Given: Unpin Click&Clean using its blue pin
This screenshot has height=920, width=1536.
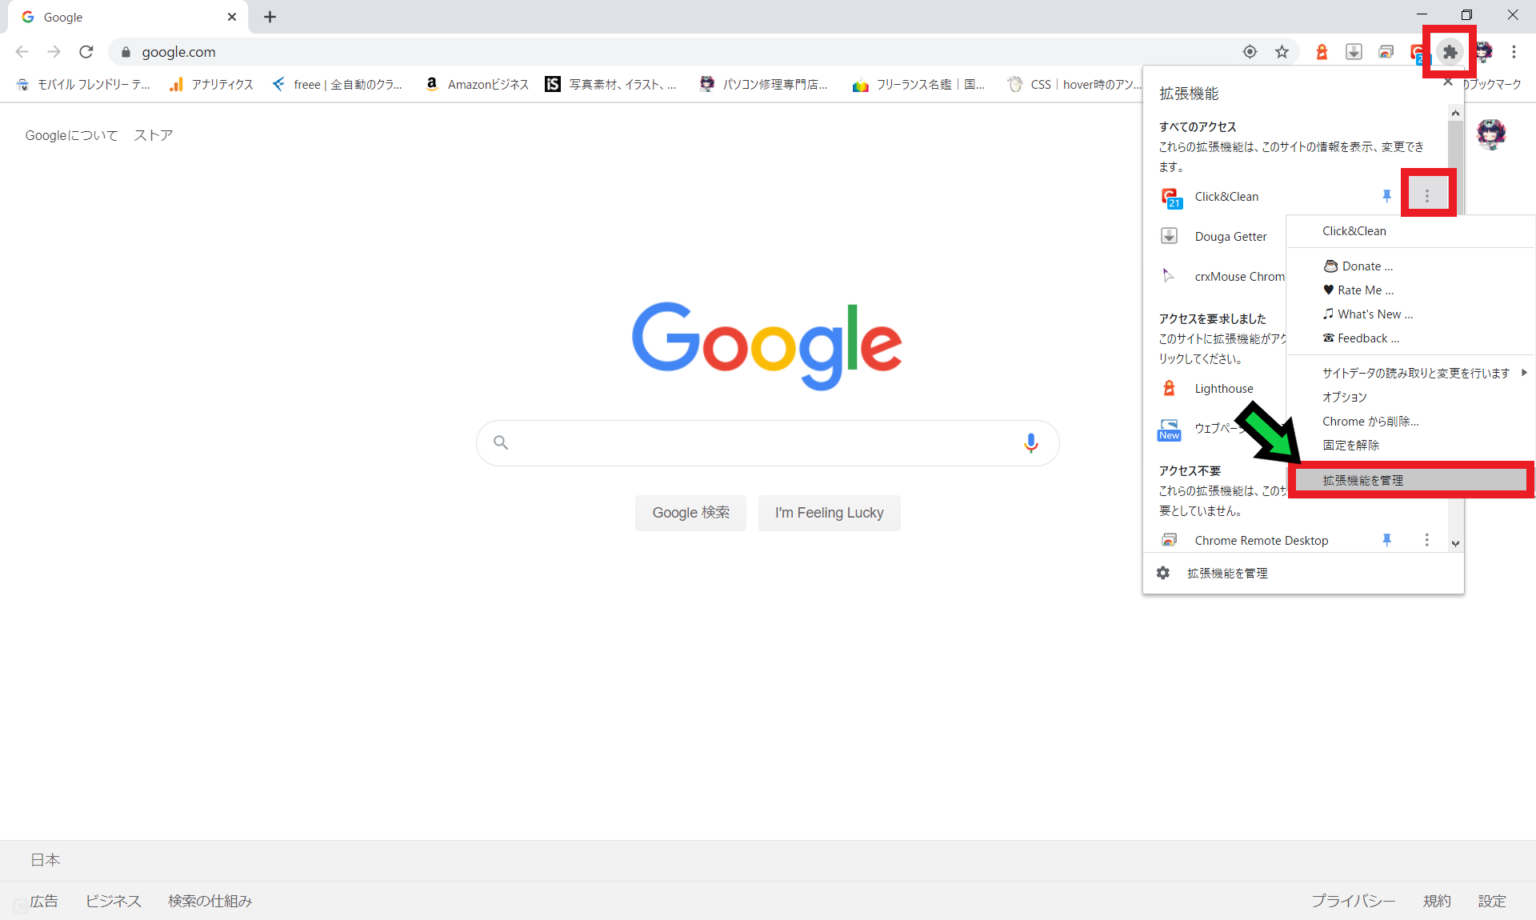Looking at the screenshot, I should pos(1387,197).
